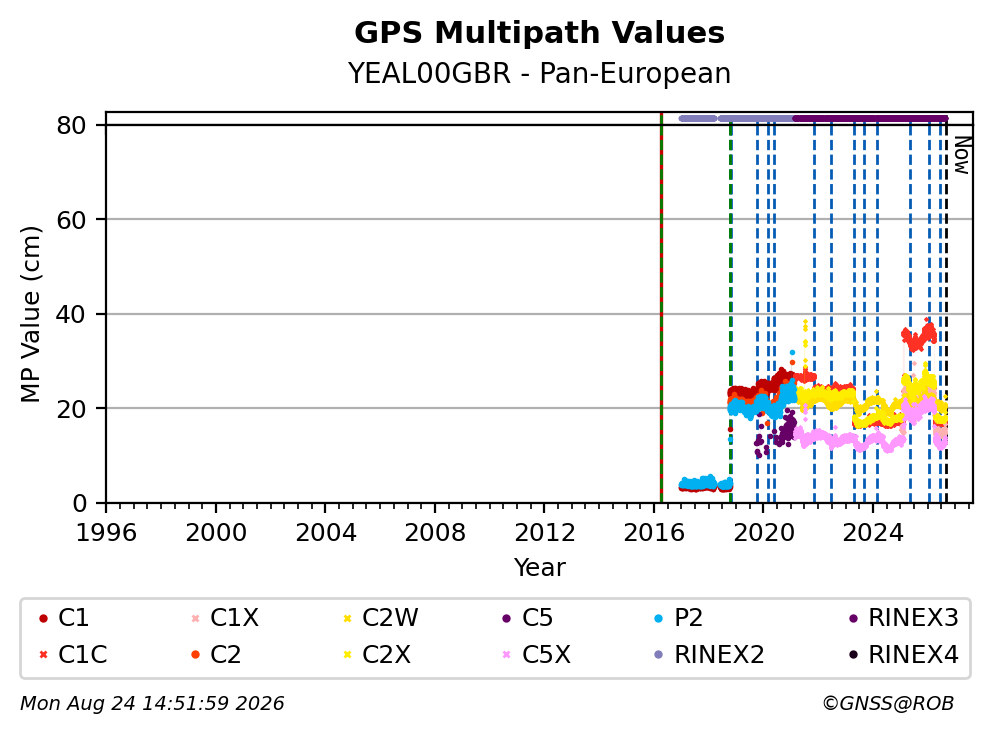992x734 pixels.
Task: Click the RINEX2 legend entry
Action: 709,655
